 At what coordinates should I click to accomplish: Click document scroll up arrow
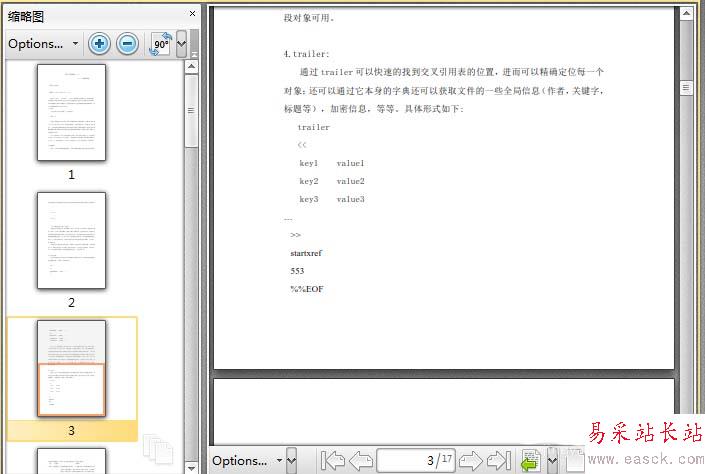coord(686,13)
